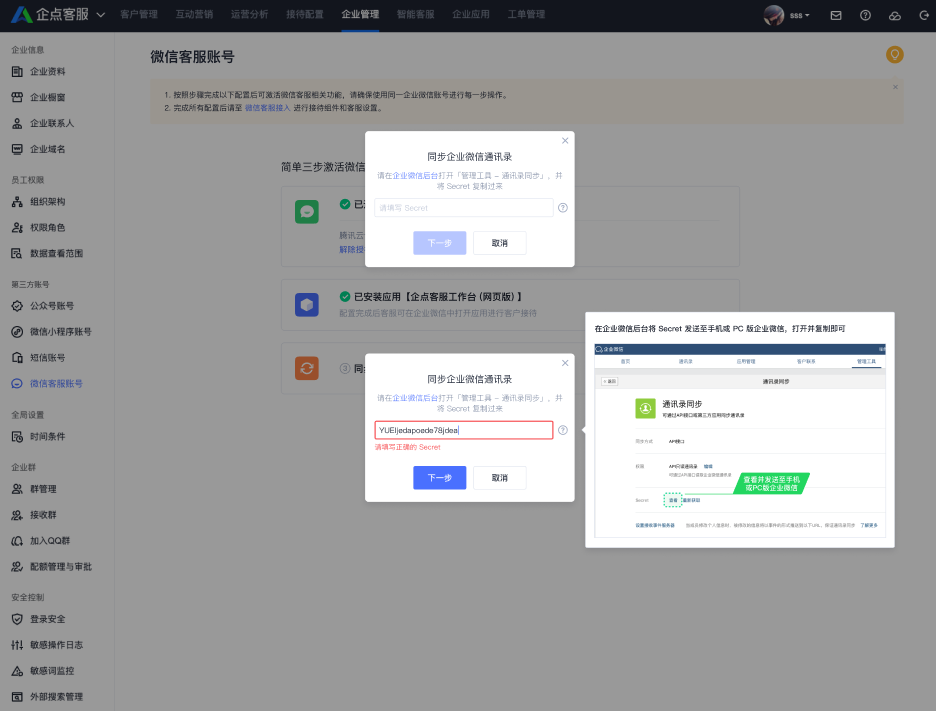Select 企业管理 top menu
Viewport: 936px width, 711px height.
tap(360, 14)
